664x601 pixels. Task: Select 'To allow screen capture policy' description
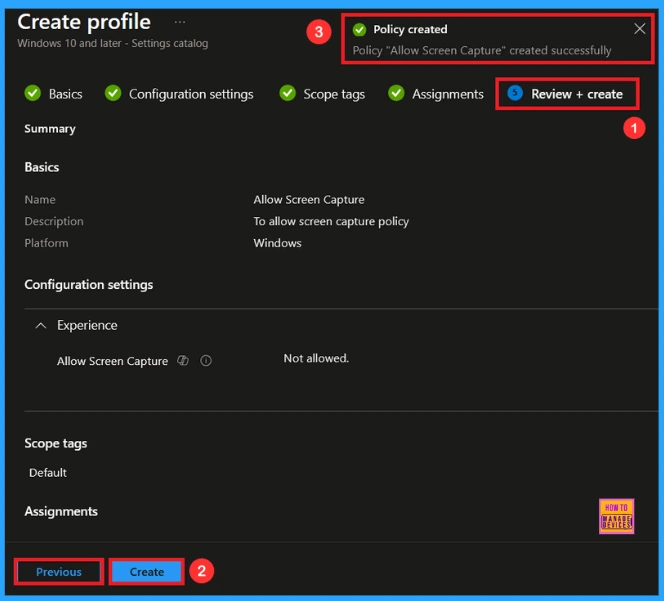point(331,221)
